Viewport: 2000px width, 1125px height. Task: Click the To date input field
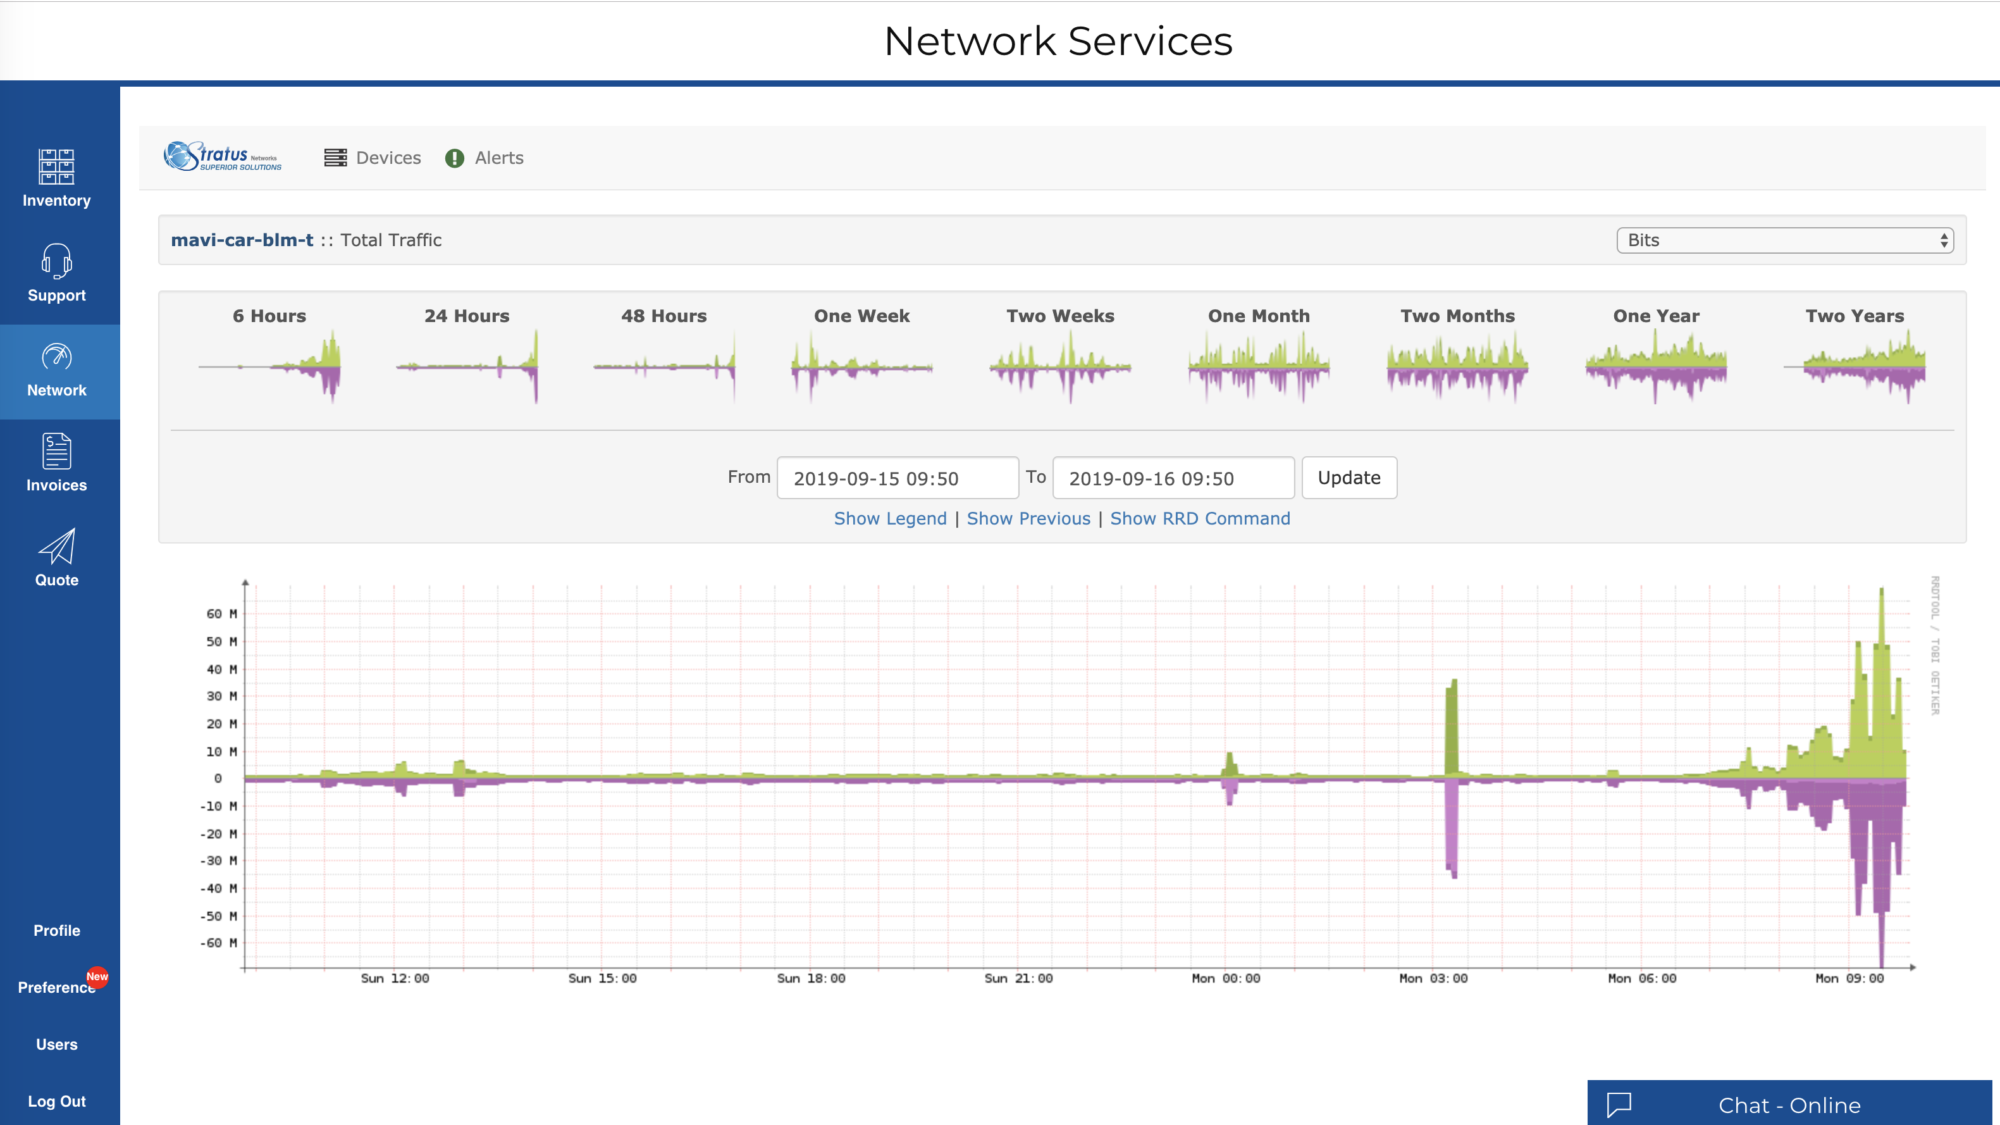(1172, 478)
